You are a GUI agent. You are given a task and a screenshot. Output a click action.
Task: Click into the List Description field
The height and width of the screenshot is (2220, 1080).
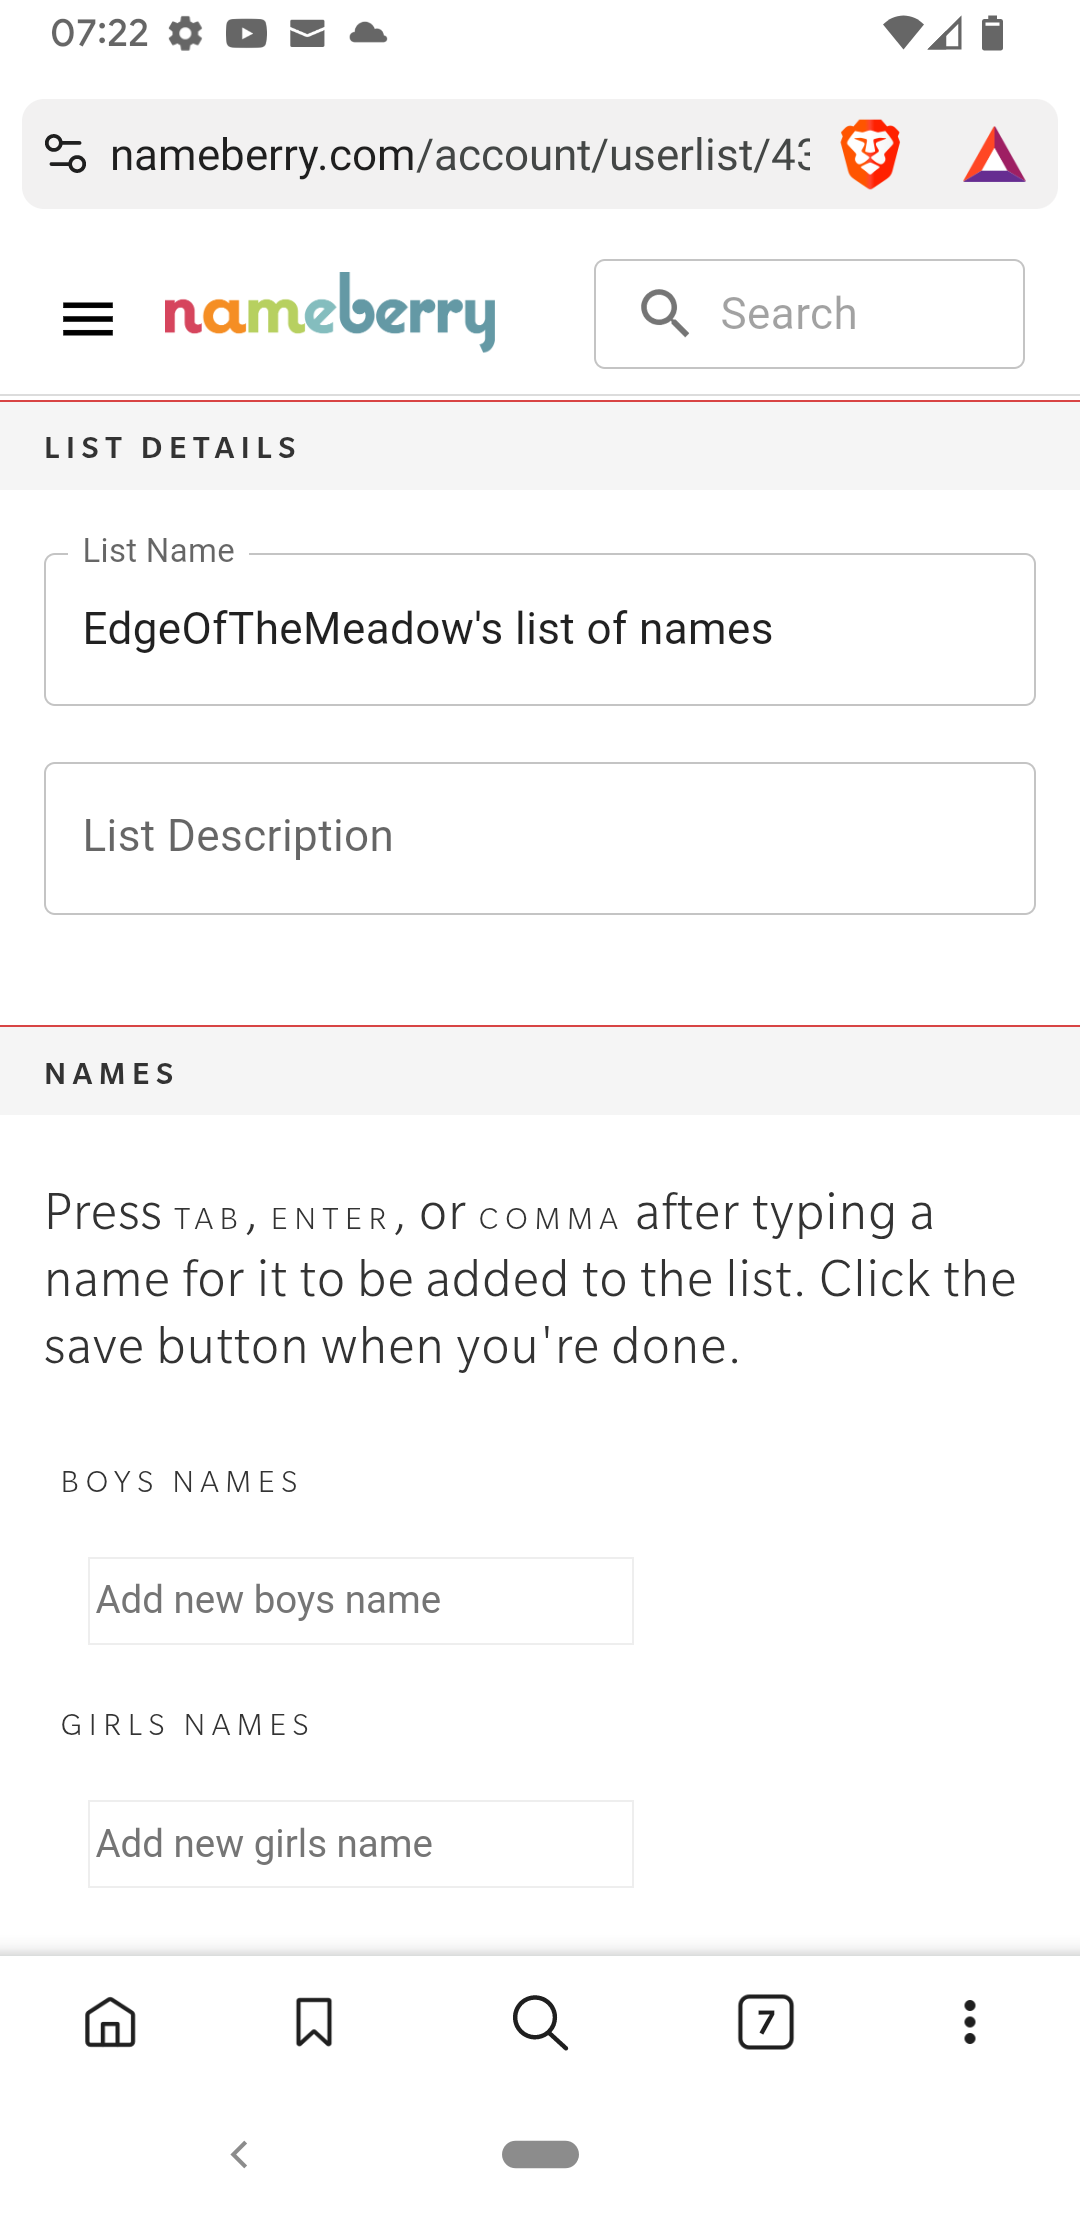coord(540,838)
